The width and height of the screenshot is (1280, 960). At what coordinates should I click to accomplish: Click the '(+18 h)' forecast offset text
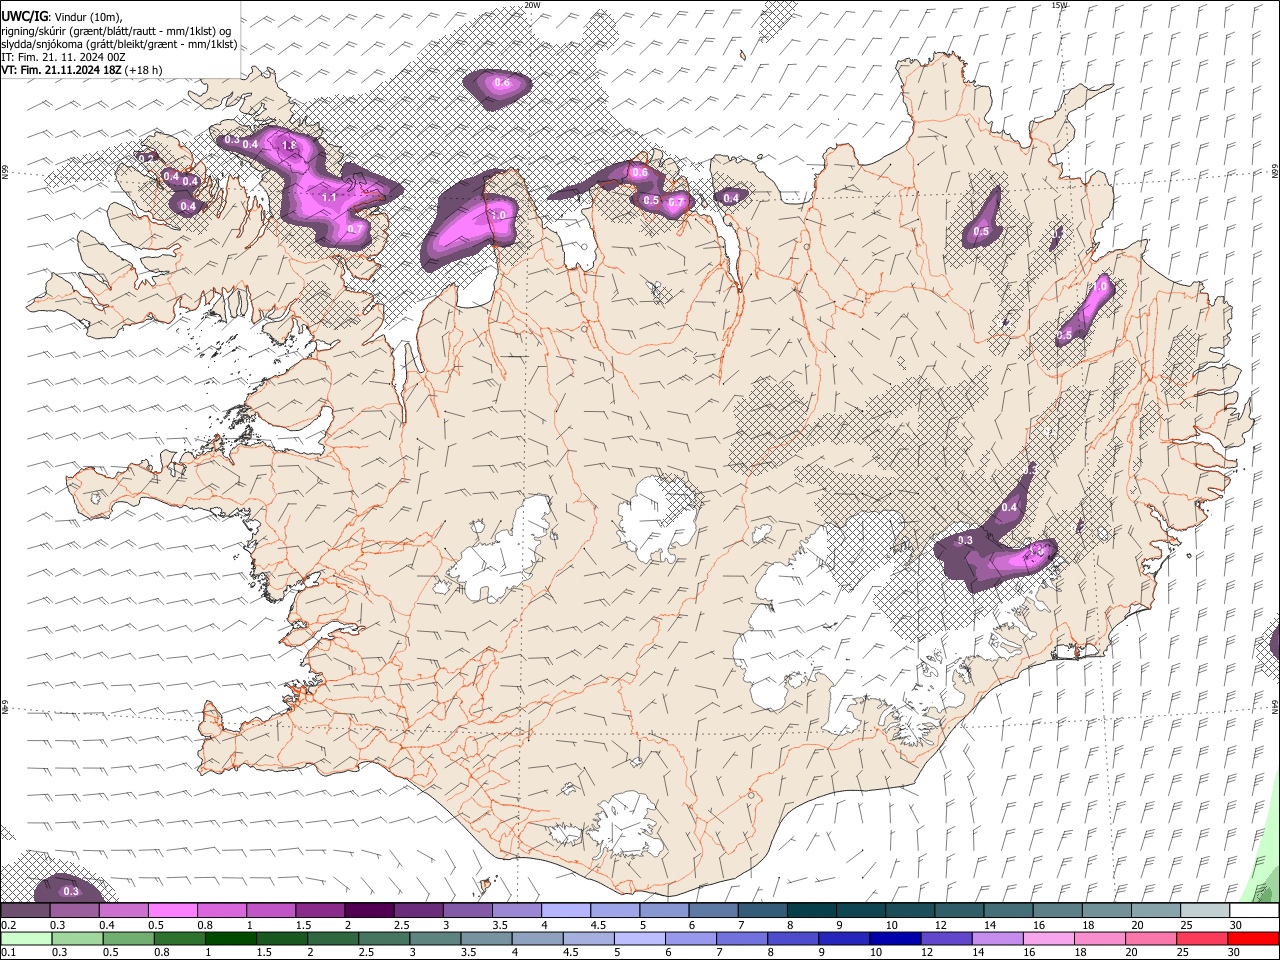click(144, 70)
